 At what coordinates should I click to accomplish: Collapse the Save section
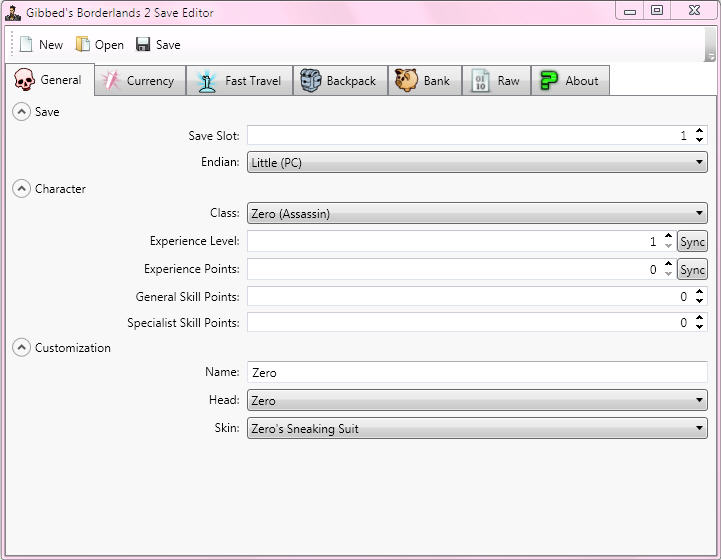pyautogui.click(x=21, y=112)
